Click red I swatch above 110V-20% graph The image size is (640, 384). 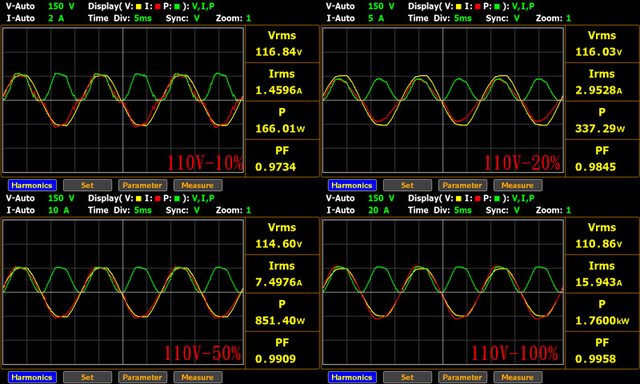coord(478,7)
